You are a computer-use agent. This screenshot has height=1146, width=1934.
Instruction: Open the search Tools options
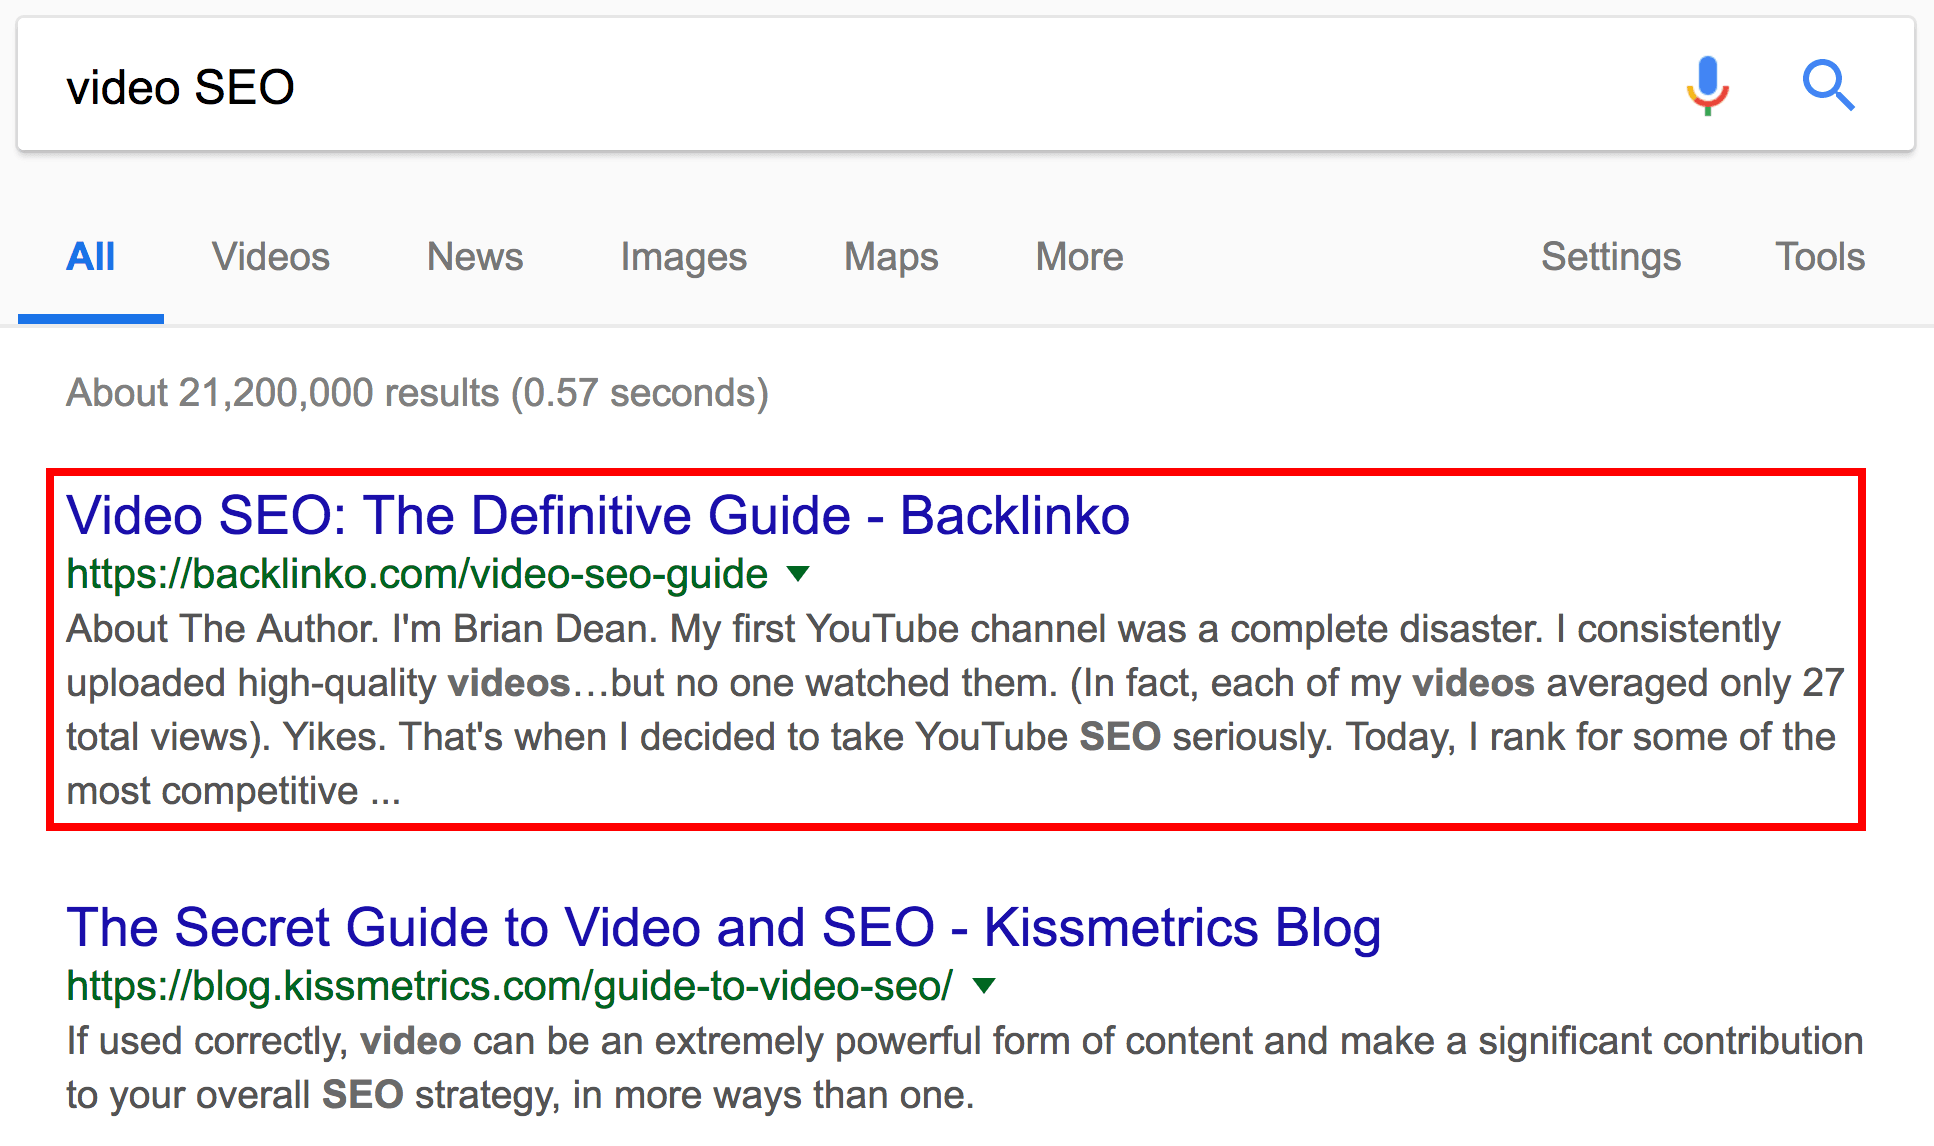[x=1820, y=257]
